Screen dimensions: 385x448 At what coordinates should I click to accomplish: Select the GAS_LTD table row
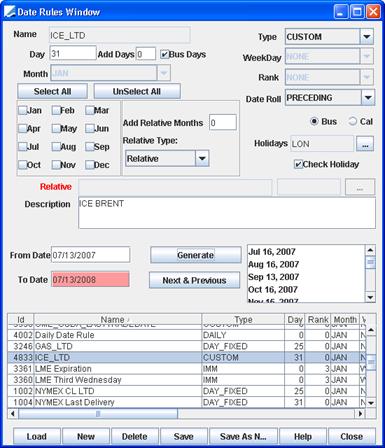pyautogui.click(x=187, y=346)
